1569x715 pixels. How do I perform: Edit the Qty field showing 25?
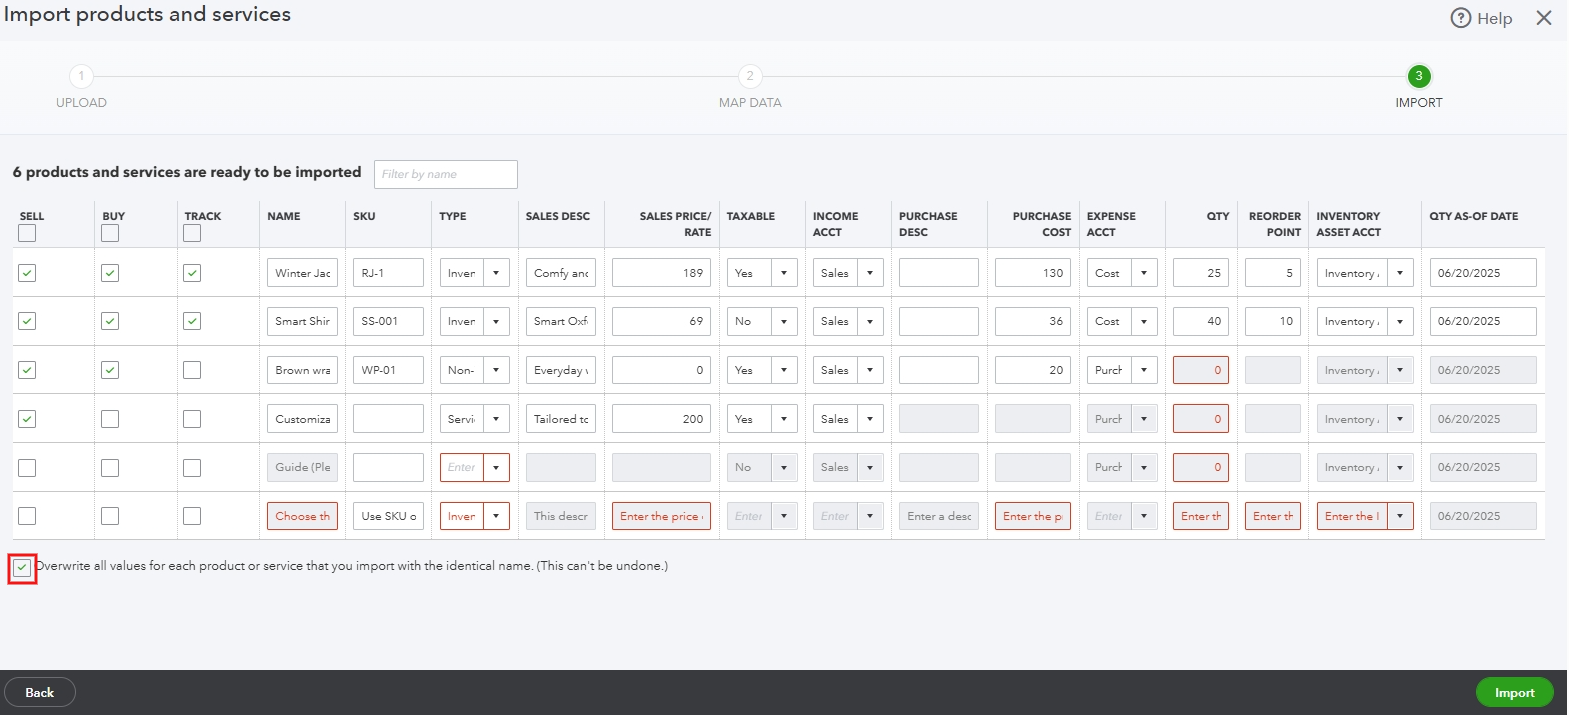1201,273
